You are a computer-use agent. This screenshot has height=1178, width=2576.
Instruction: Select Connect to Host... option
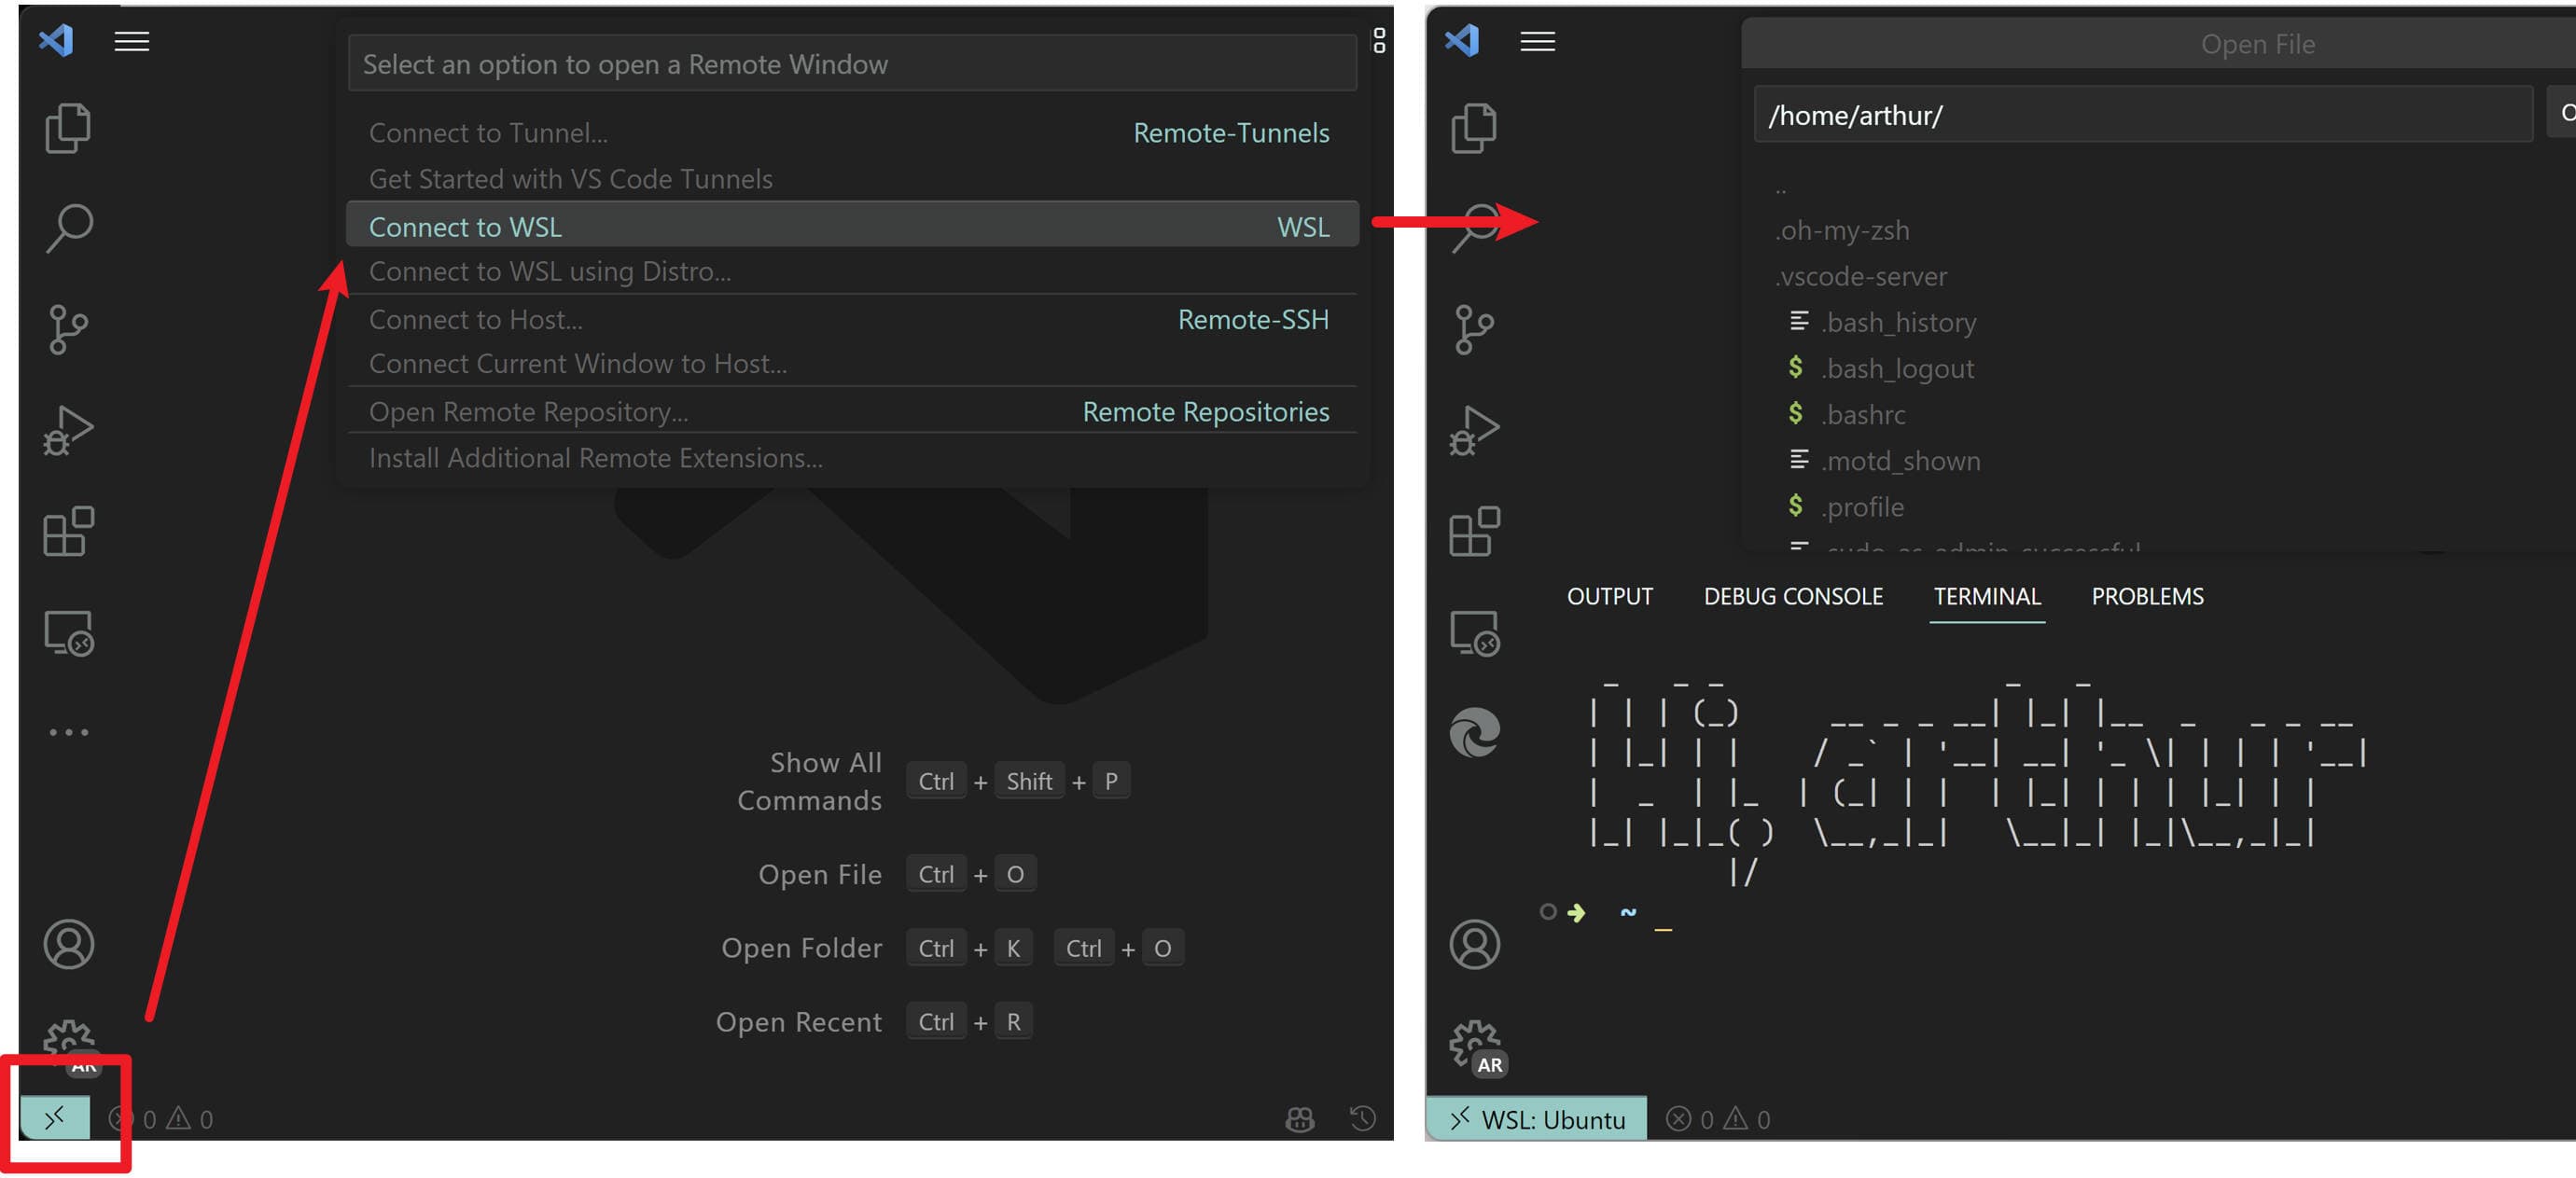pos(852,319)
